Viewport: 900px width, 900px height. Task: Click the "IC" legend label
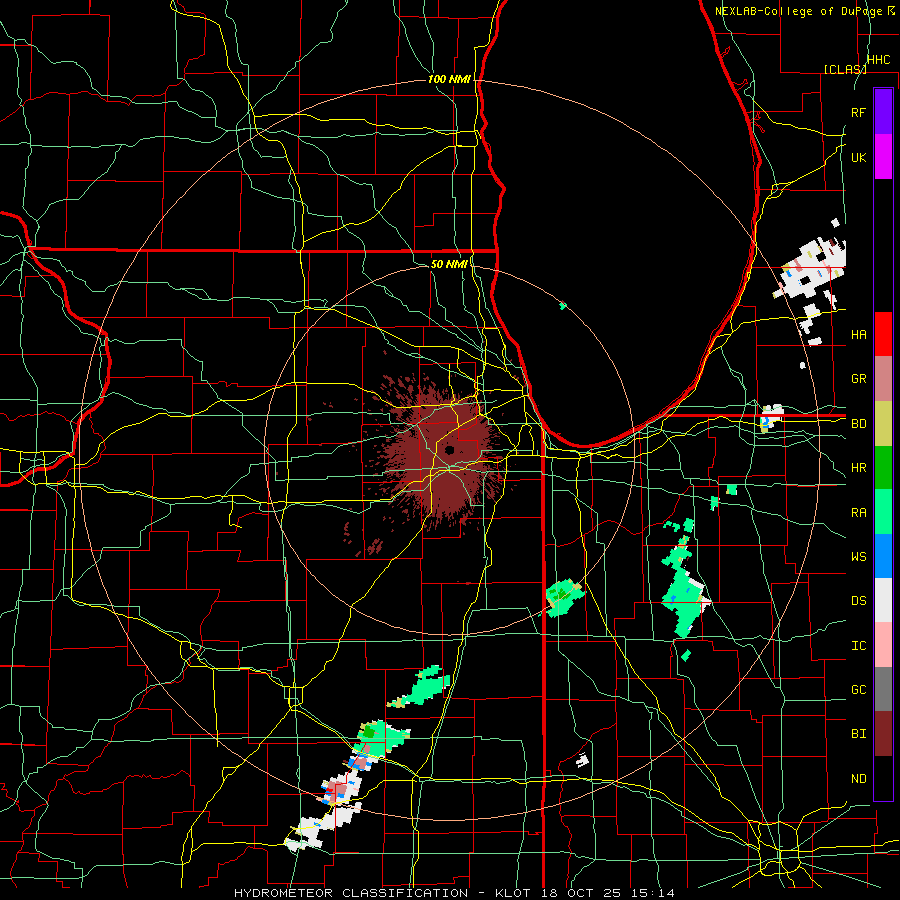859,645
